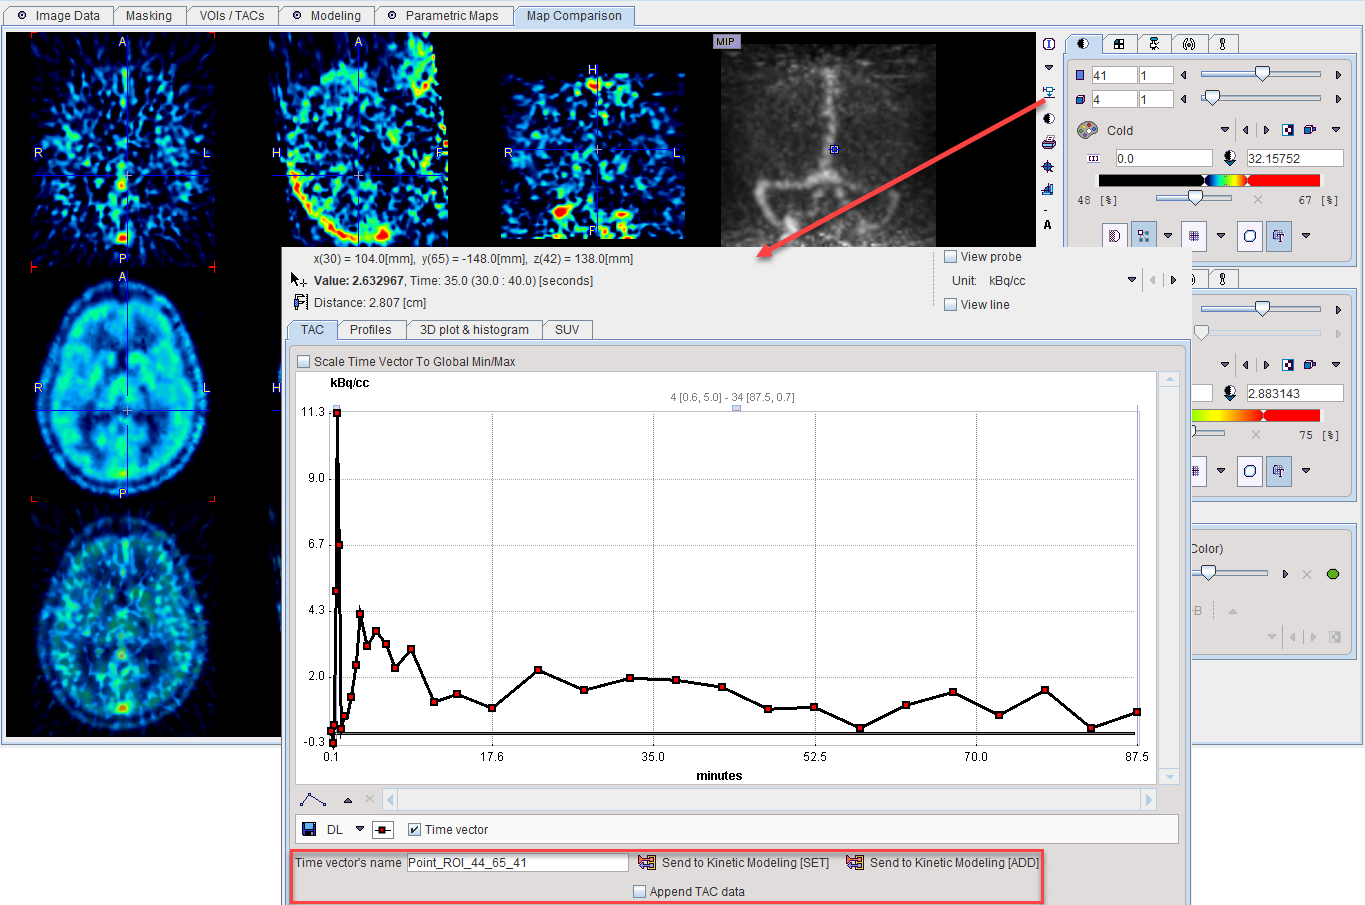This screenshot has height=905, width=1365.
Task: Click the invert color table checkered icon
Action: (1288, 130)
